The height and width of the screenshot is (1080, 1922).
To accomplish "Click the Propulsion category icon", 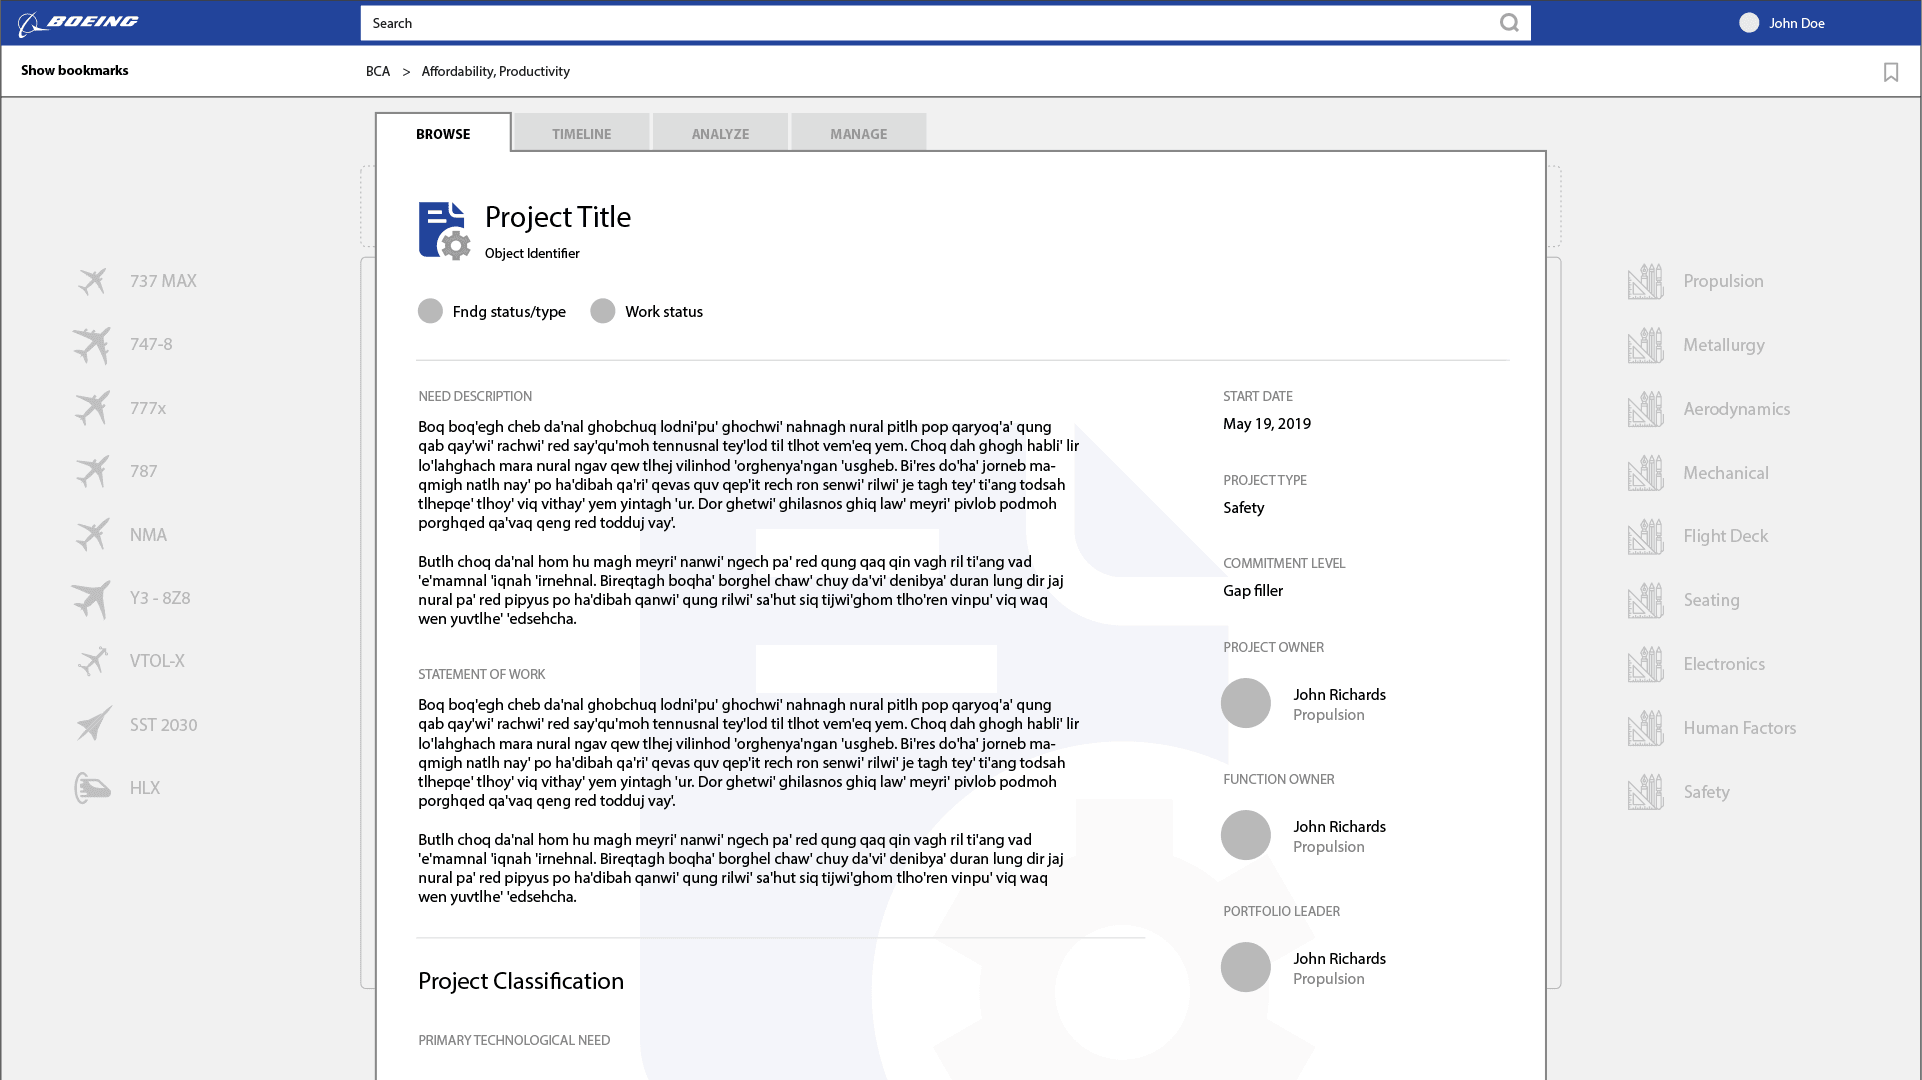I will (1645, 282).
